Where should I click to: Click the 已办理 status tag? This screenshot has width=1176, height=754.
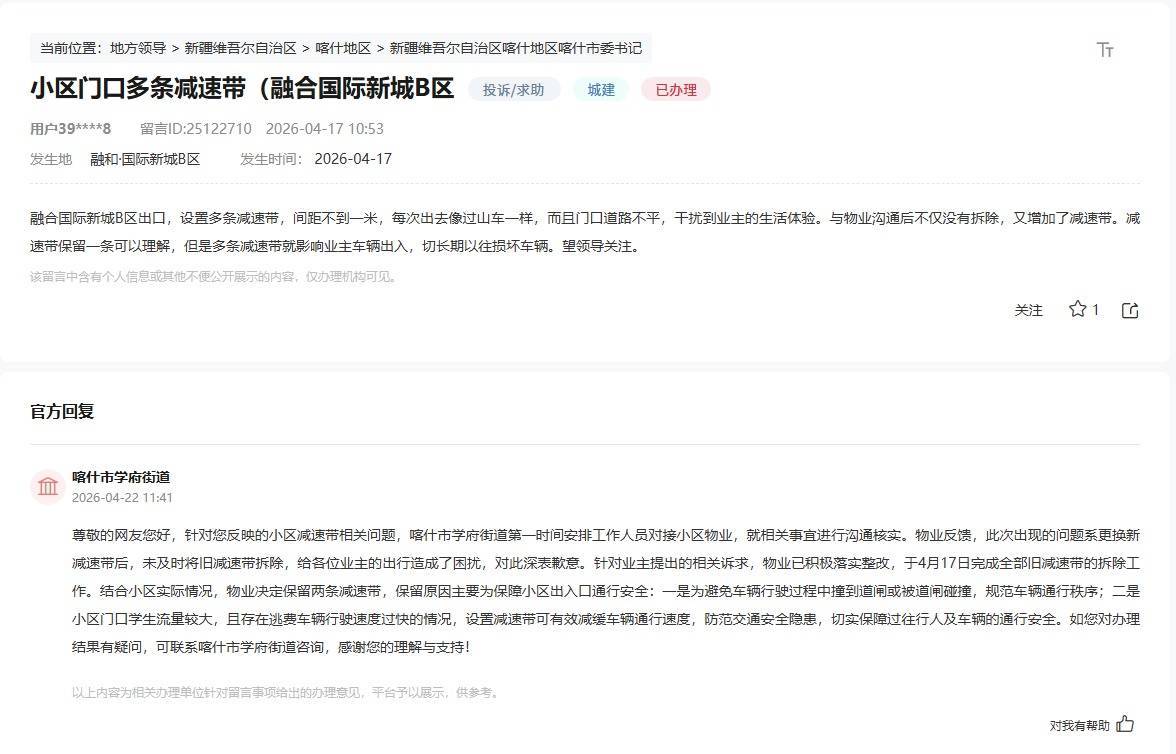click(x=676, y=90)
